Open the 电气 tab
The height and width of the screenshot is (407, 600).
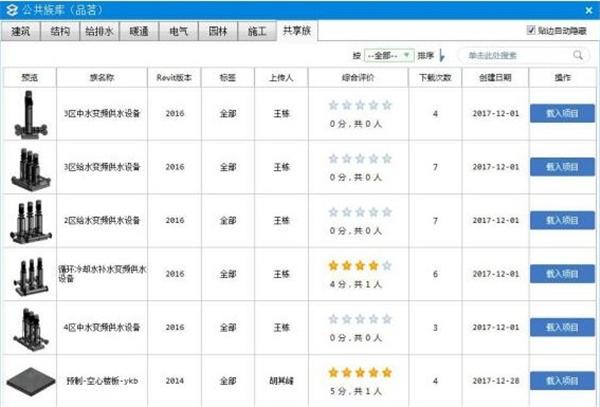pos(179,31)
